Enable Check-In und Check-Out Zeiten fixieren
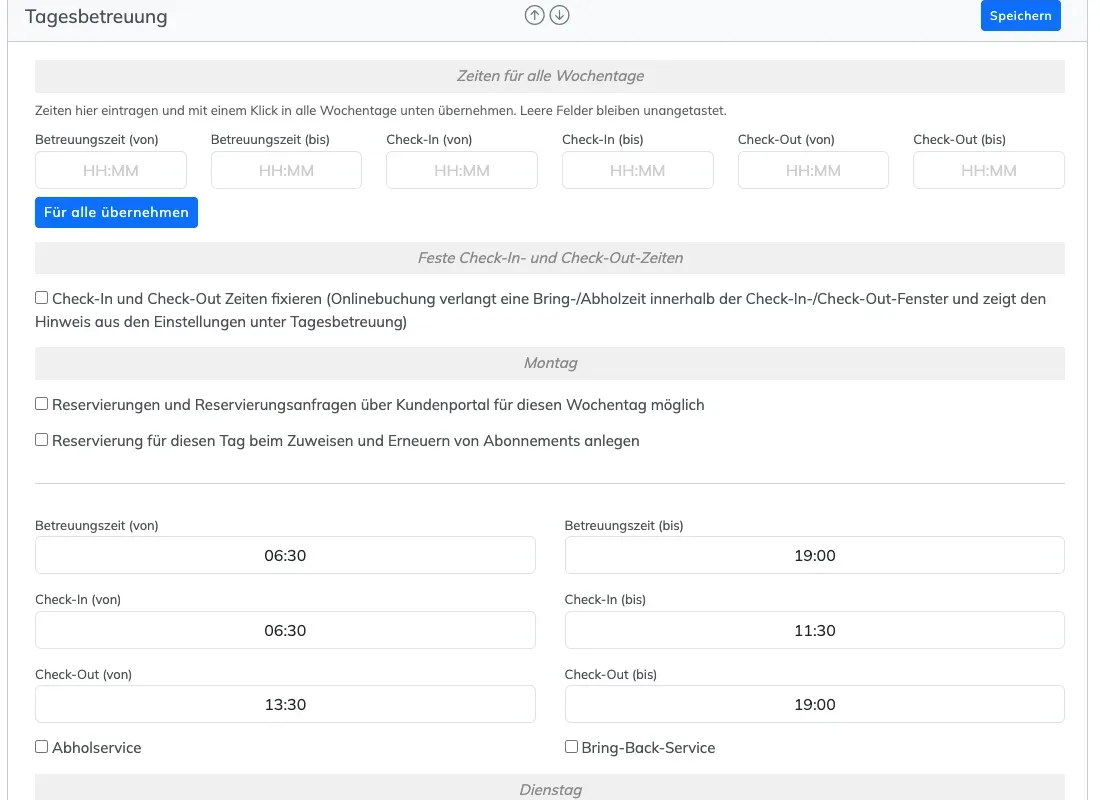This screenshot has height=800, width=1100. (x=41, y=298)
